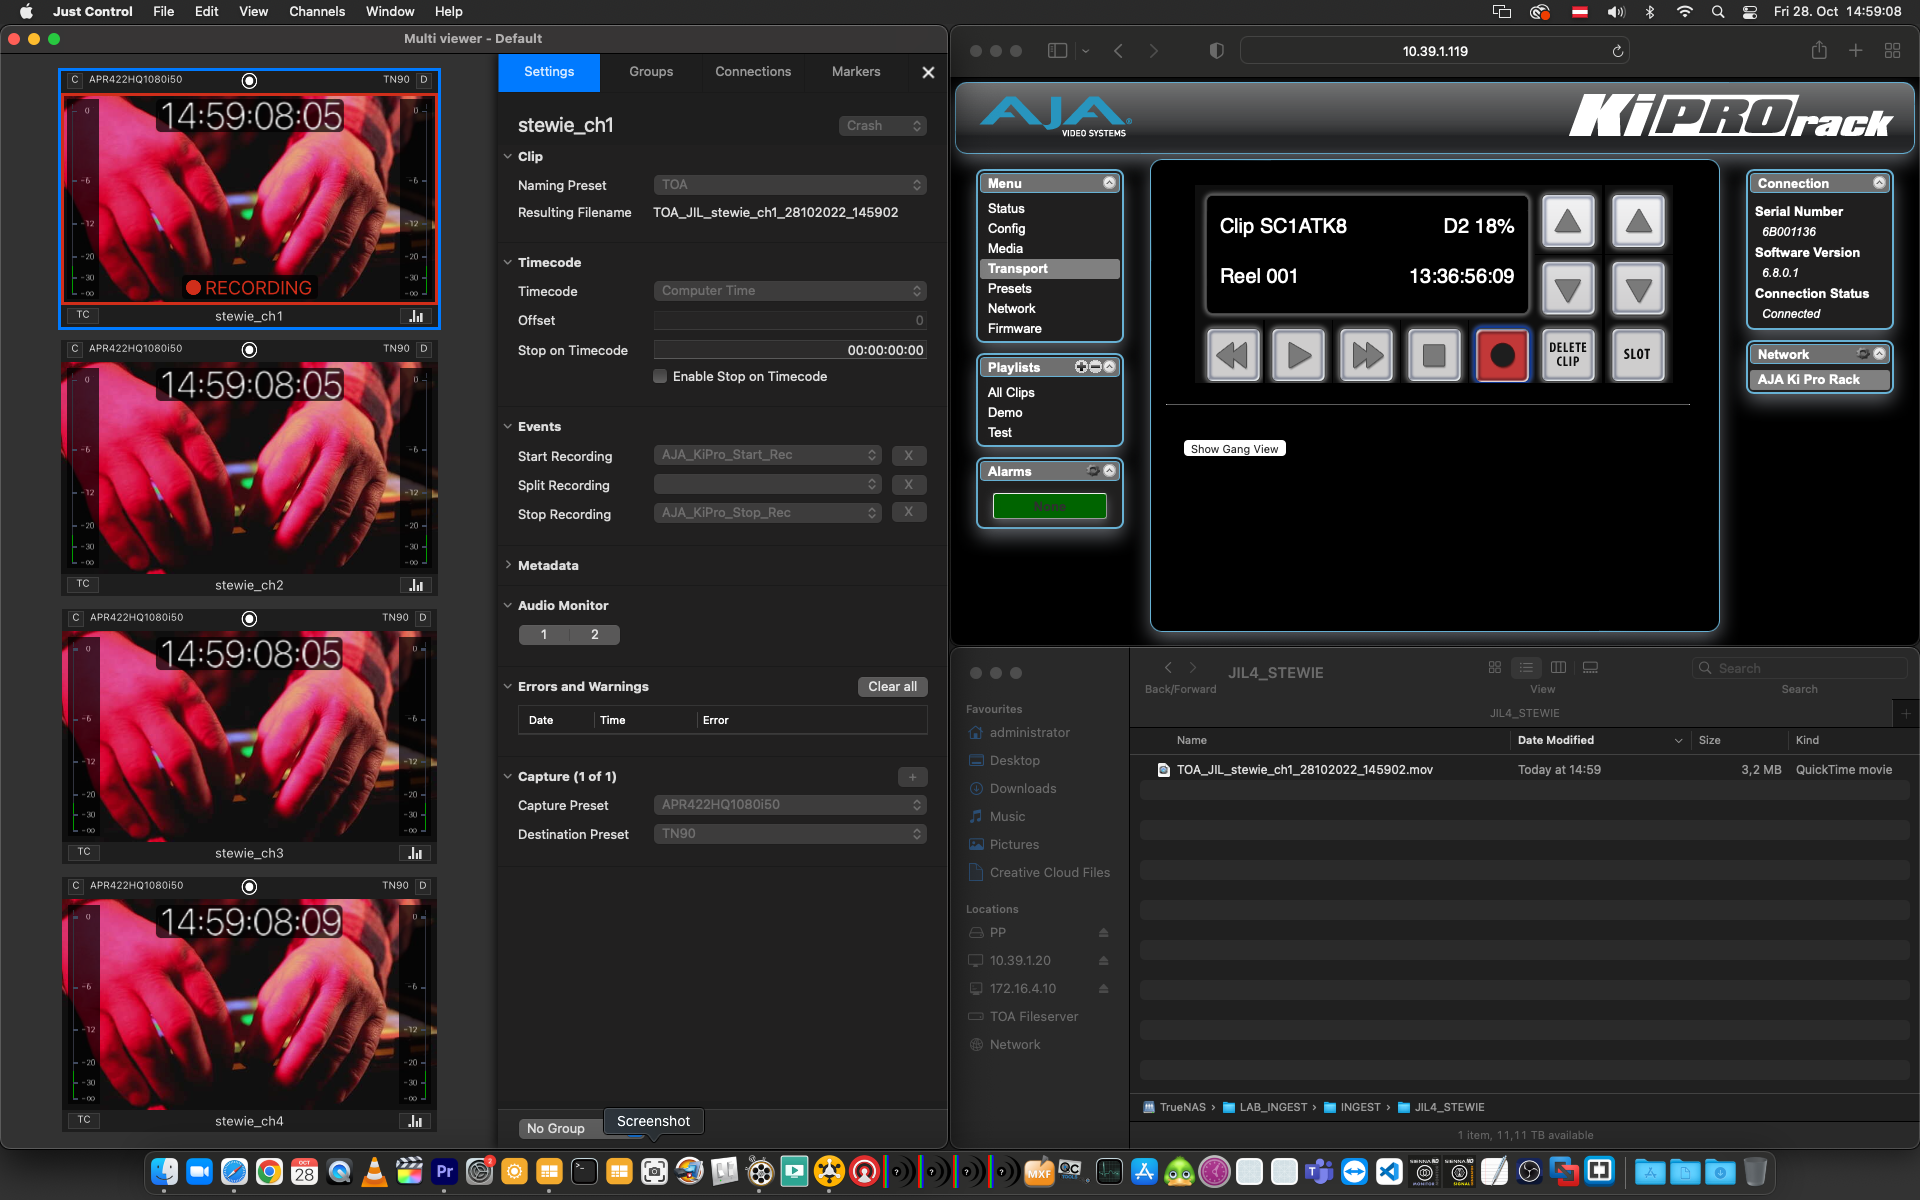1920x1200 pixels.
Task: Toggle the C button on stewie_ch1 header
Action: pyautogui.click(x=75, y=80)
